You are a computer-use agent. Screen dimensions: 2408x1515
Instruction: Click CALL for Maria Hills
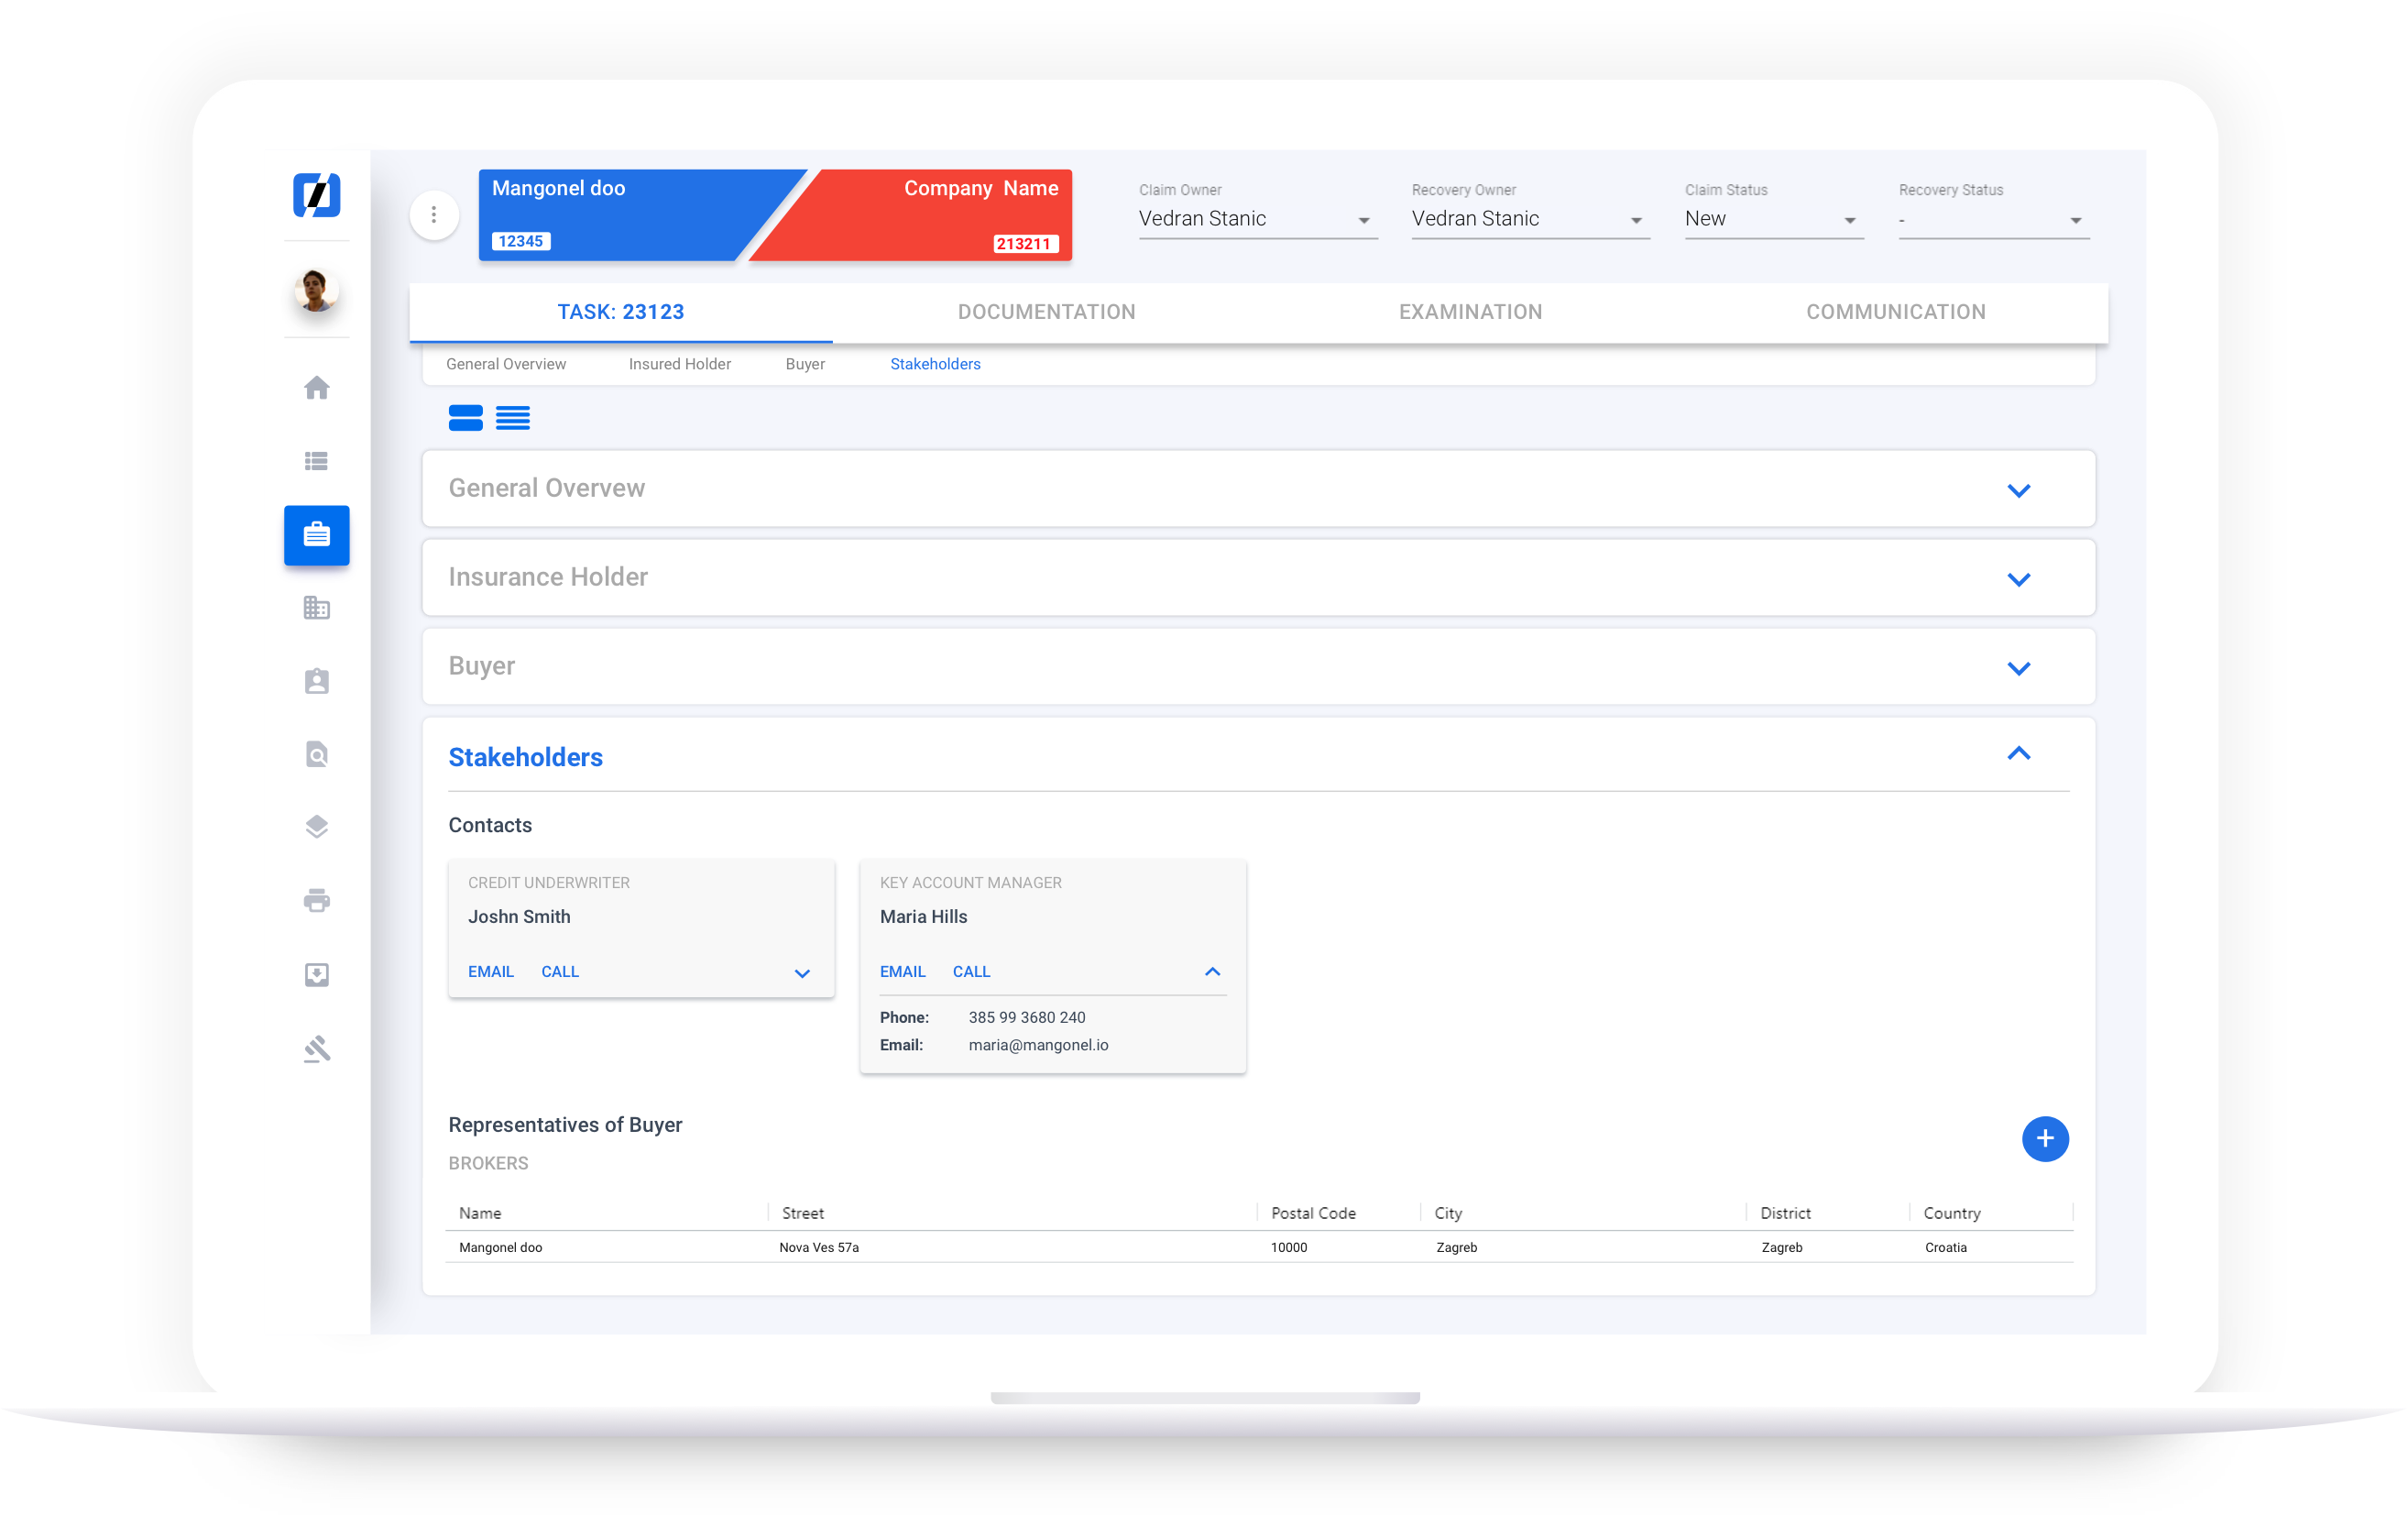pos(971,972)
